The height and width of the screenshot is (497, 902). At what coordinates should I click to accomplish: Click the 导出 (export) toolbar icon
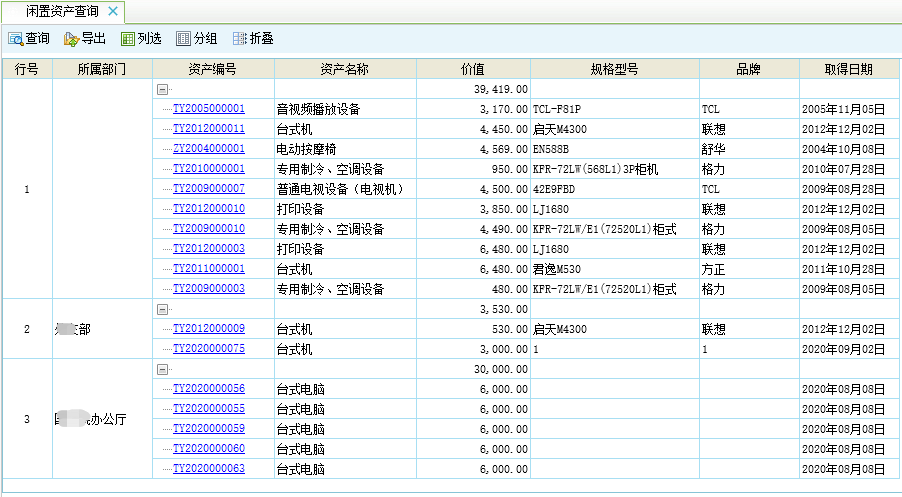(71, 39)
